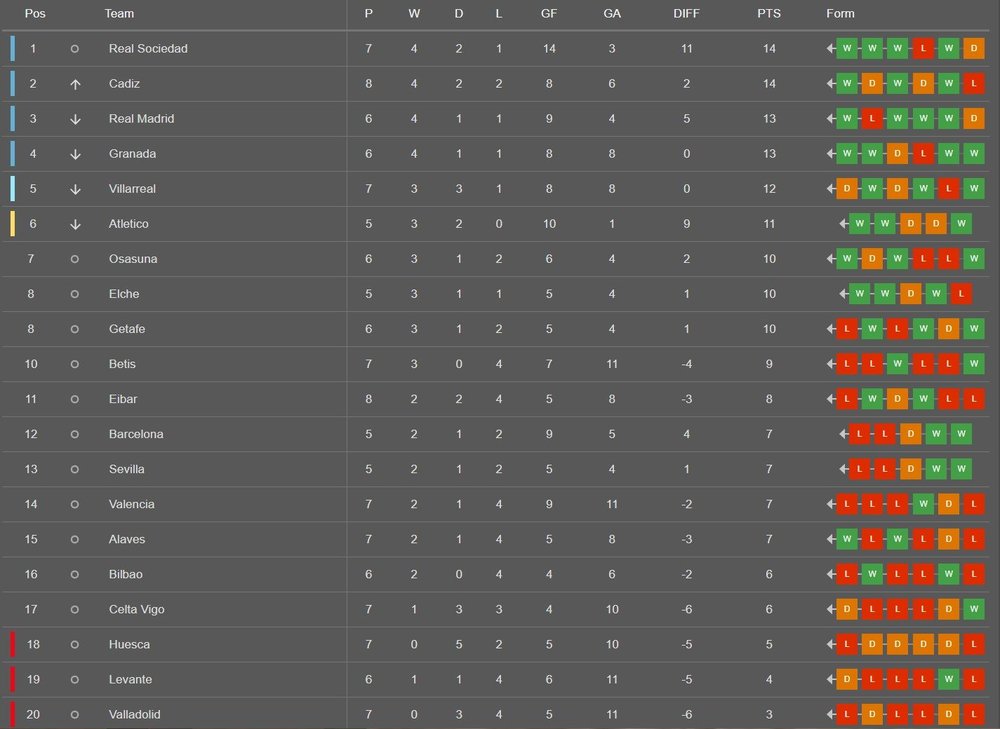Image resolution: width=1000 pixels, height=729 pixels.
Task: Select the Valladolid team name
Action: [135, 714]
